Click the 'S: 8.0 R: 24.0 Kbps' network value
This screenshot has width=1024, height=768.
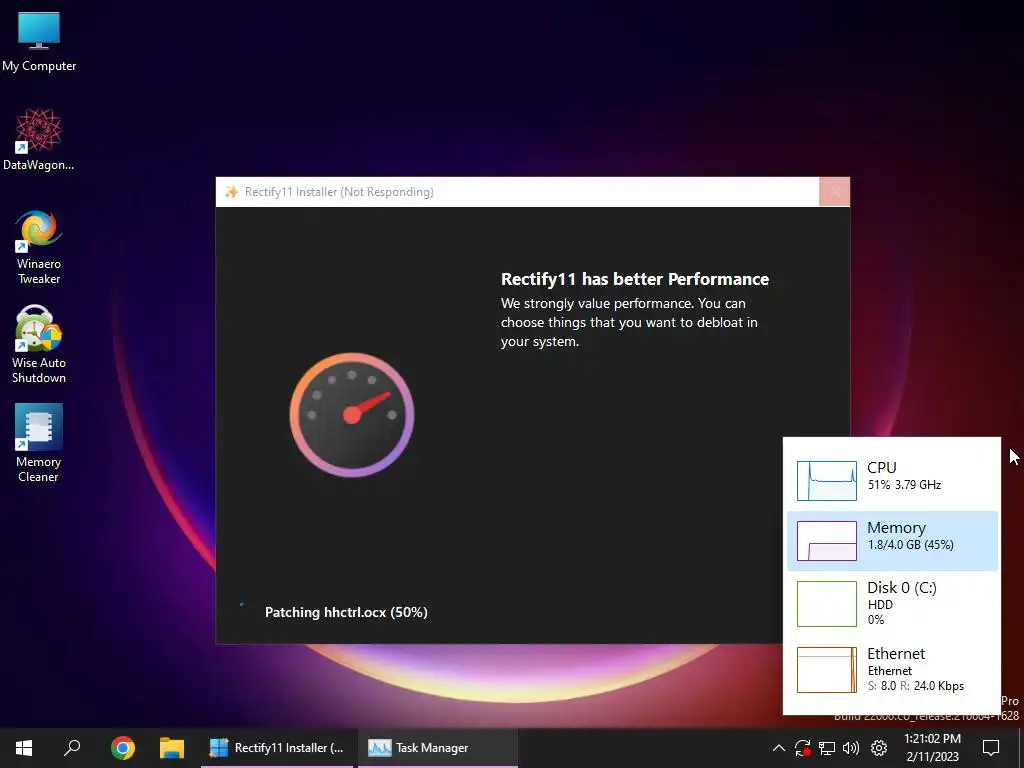[x=916, y=686]
